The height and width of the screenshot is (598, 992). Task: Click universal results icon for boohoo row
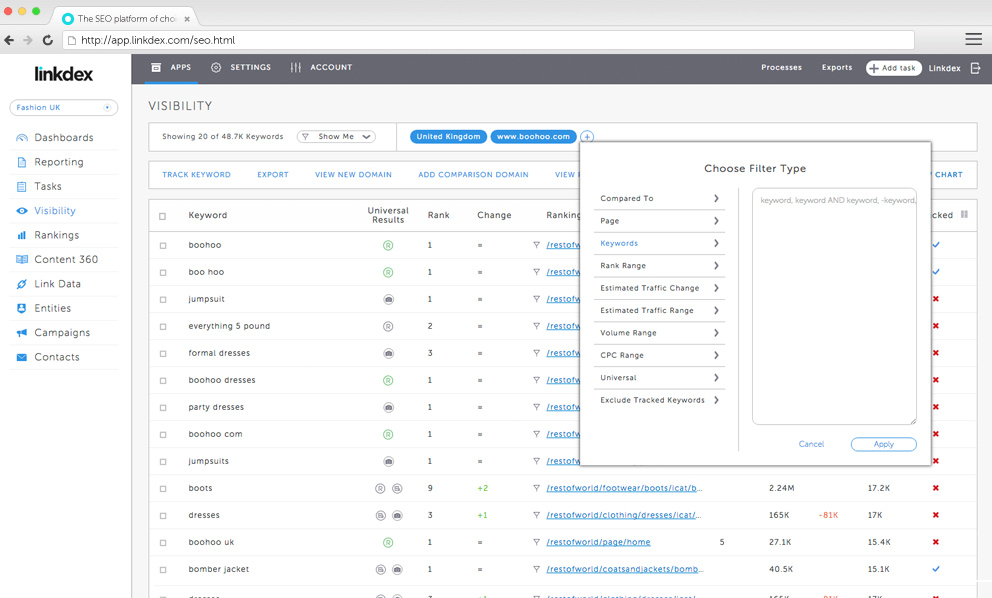pyautogui.click(x=388, y=246)
